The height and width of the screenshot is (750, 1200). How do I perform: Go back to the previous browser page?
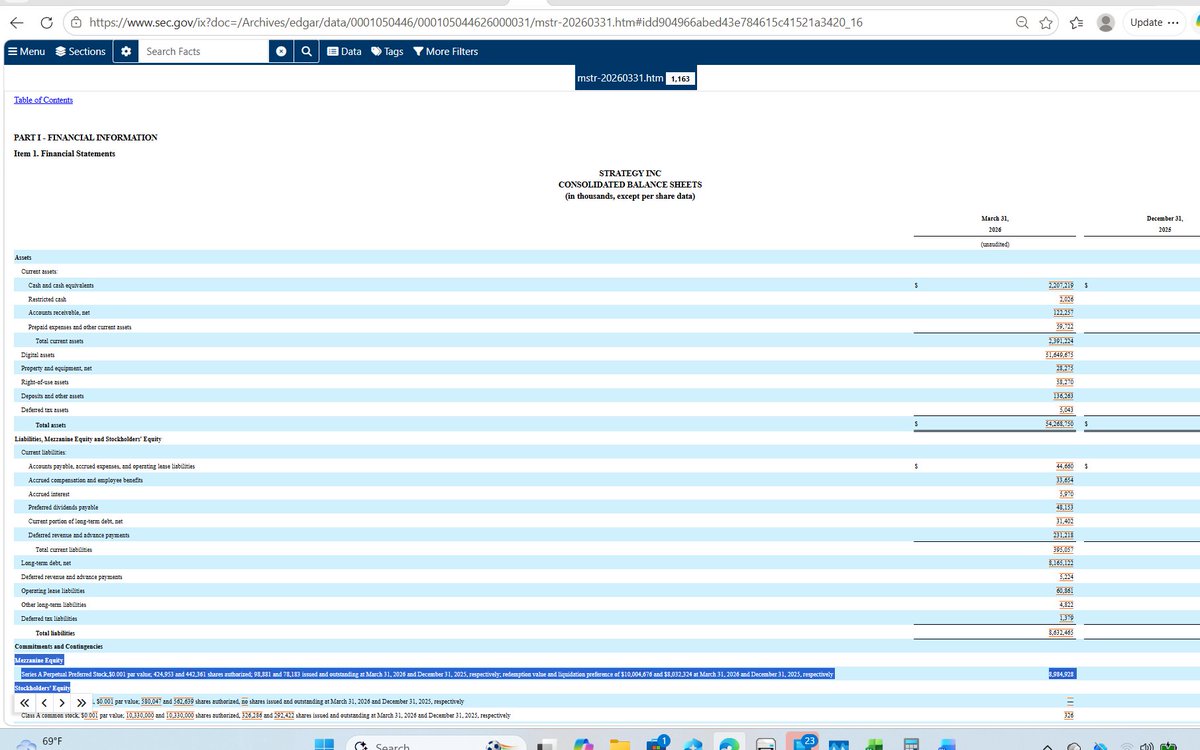18,22
